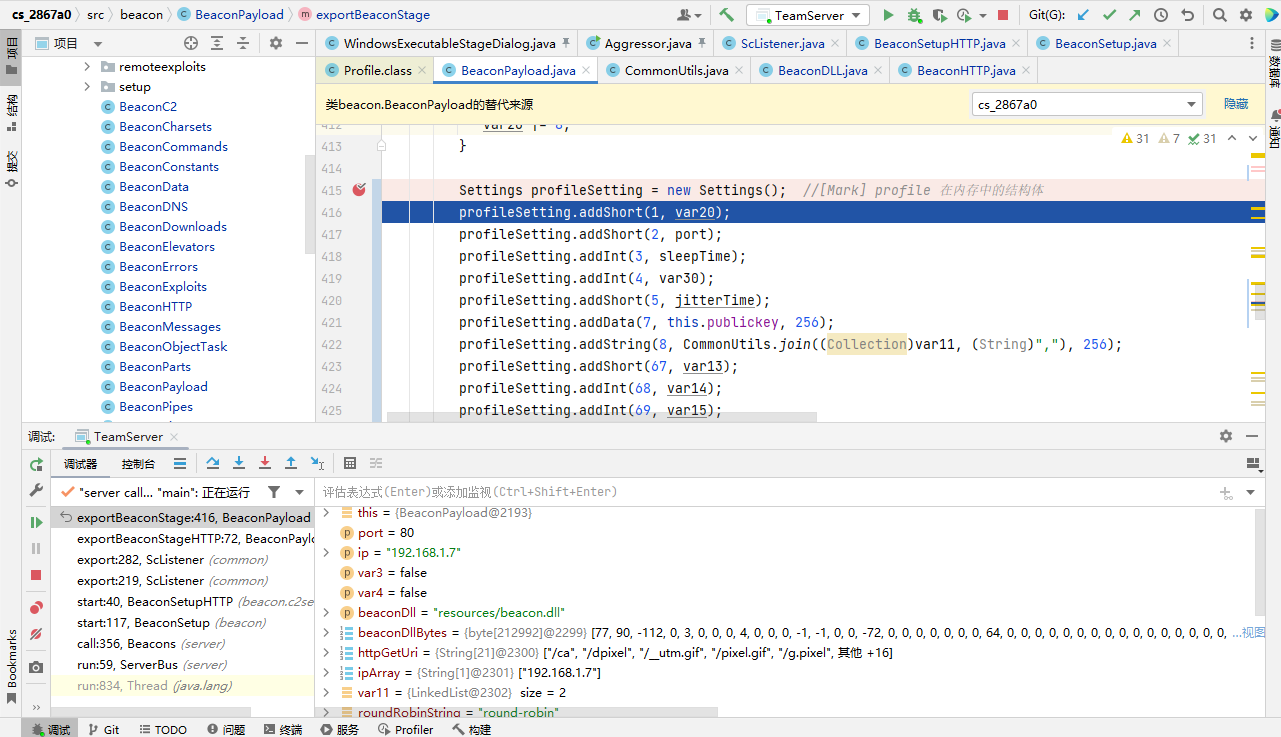The image size is (1281, 737).
Task: Commit changes via Git checkmark icon
Action: pyautogui.click(x=1109, y=15)
